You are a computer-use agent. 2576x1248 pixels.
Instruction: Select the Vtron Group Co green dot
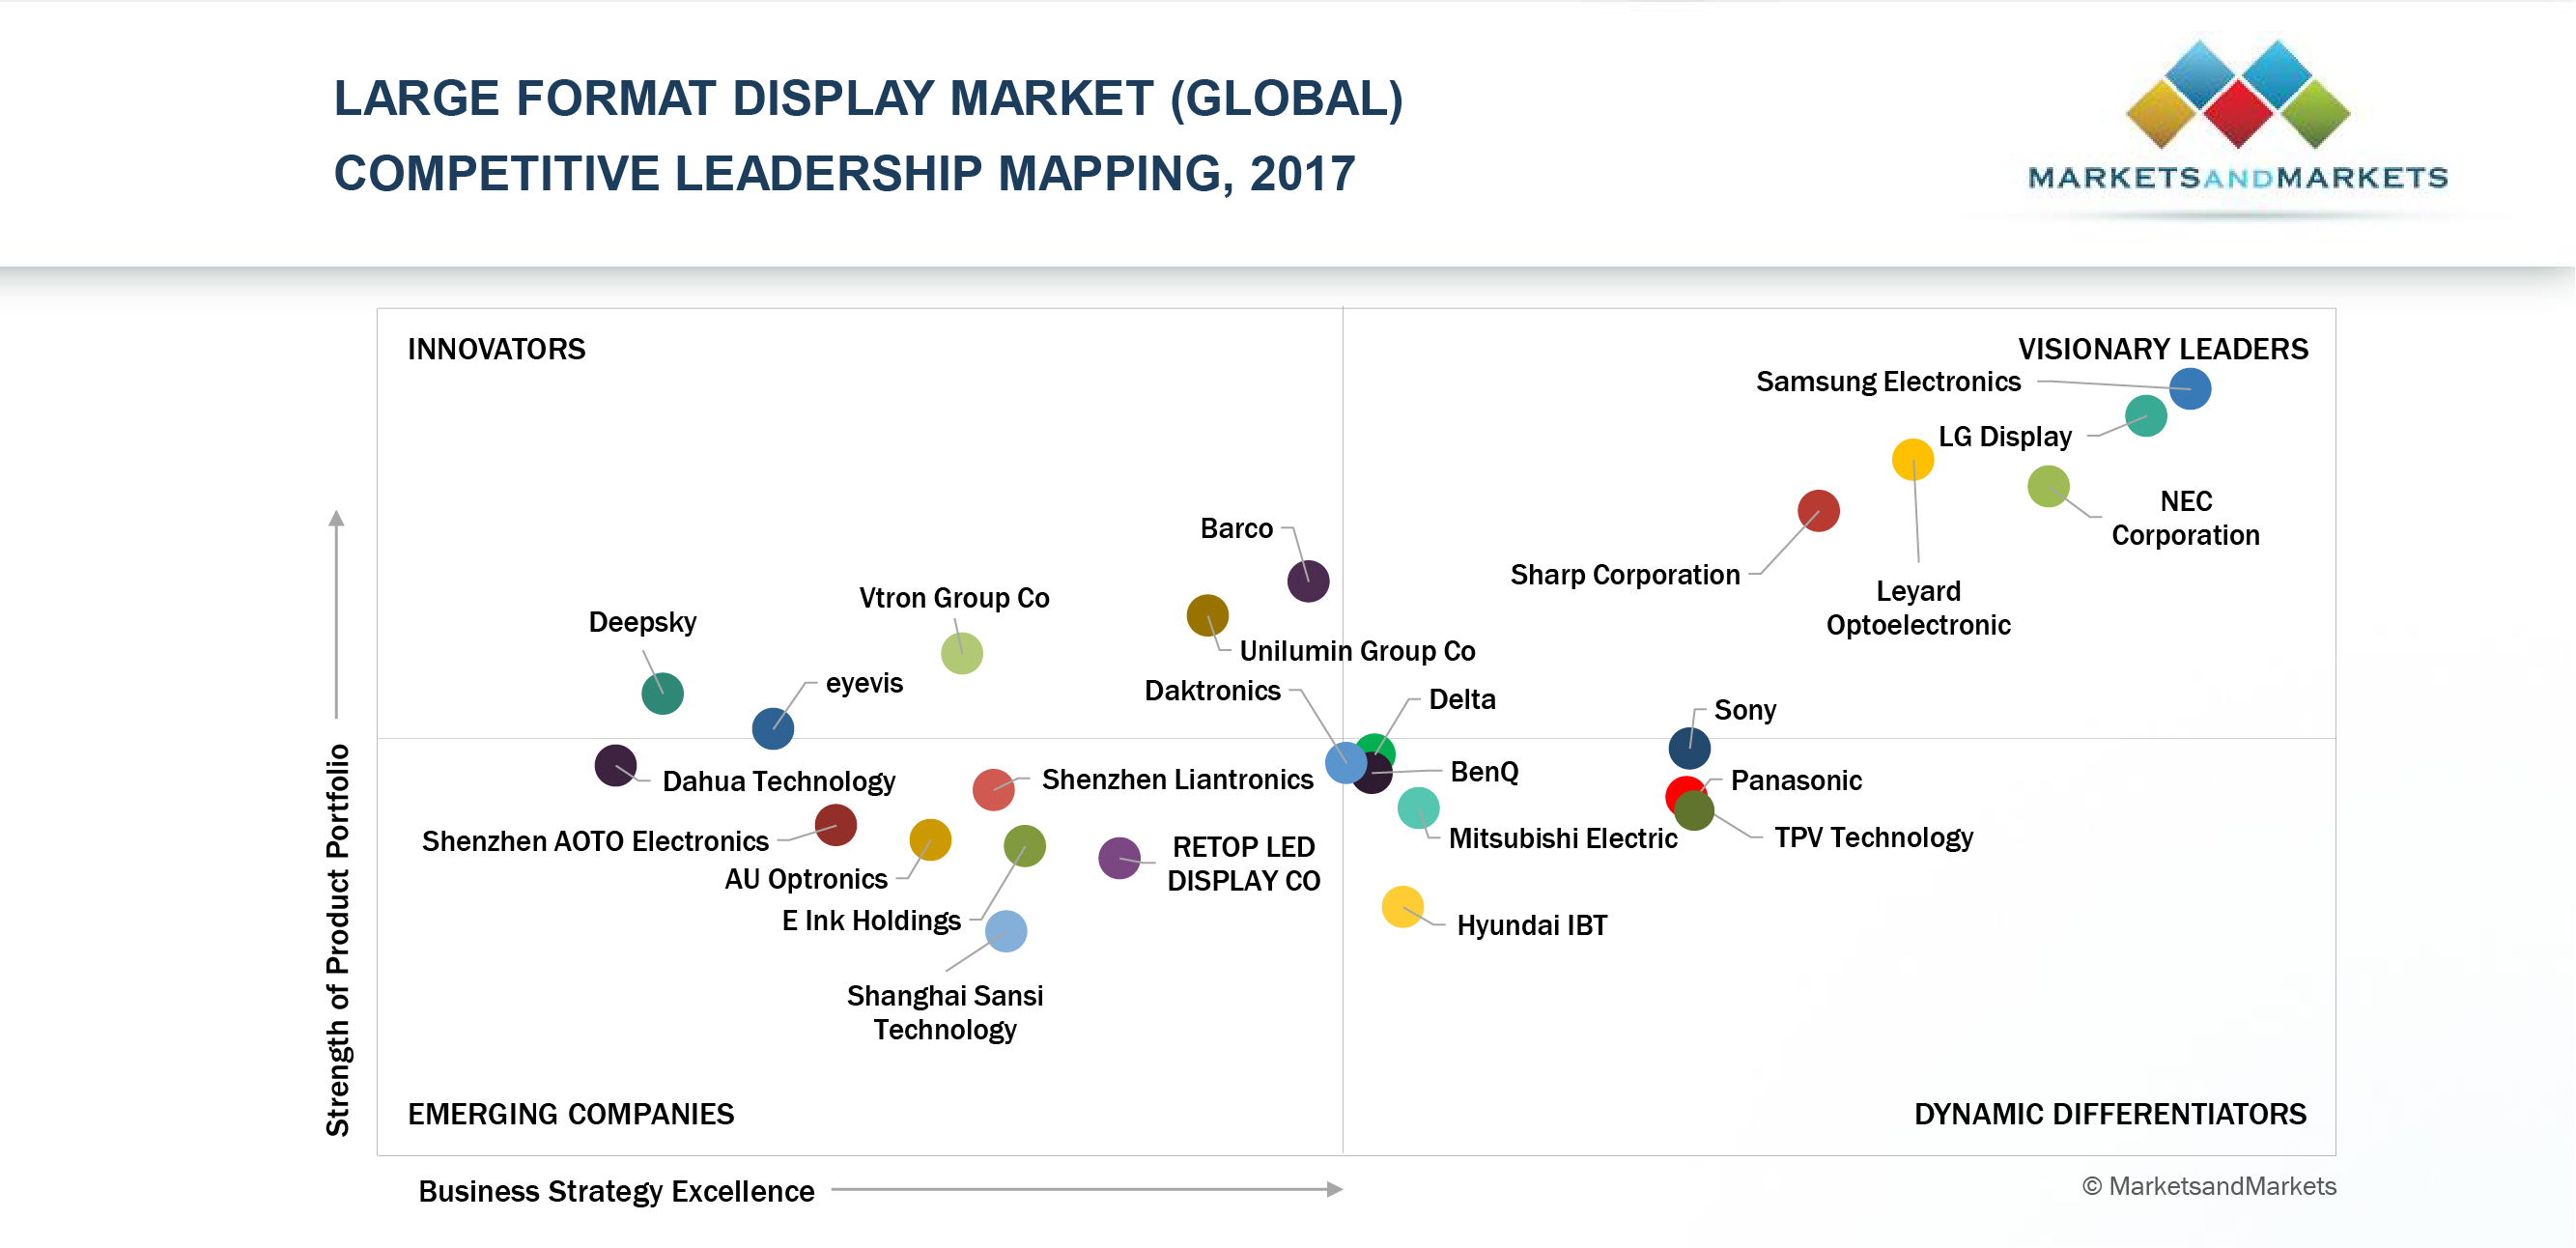pos(961,654)
